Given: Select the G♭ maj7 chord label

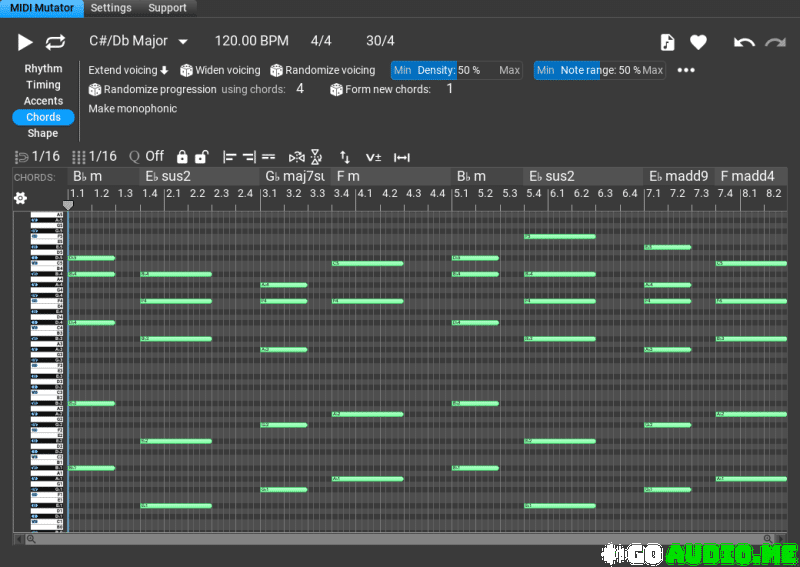Looking at the screenshot, I should [295, 177].
